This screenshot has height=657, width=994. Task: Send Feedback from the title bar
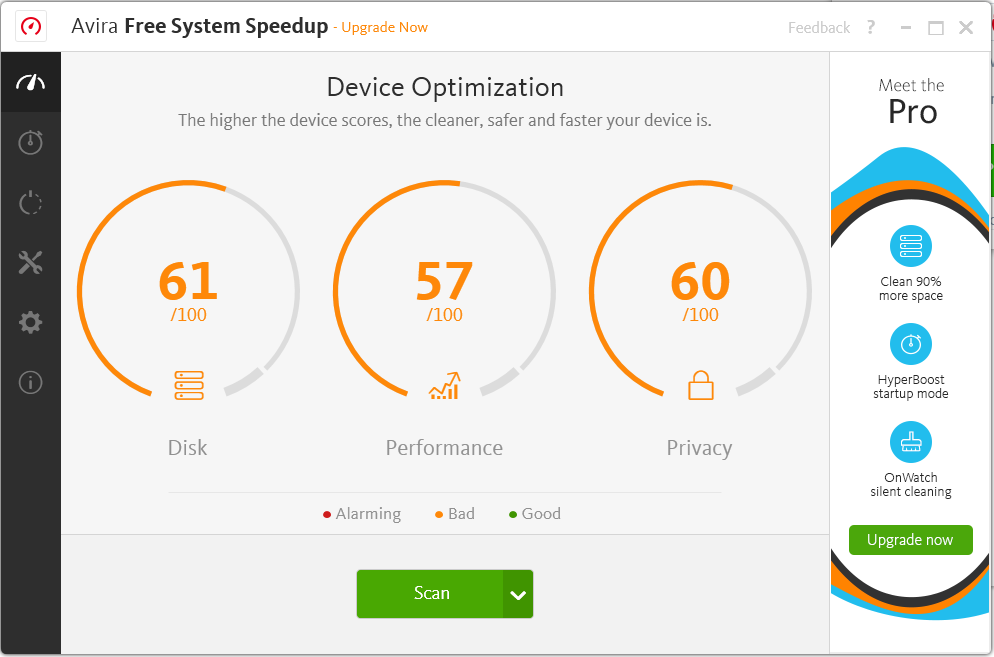pos(818,27)
